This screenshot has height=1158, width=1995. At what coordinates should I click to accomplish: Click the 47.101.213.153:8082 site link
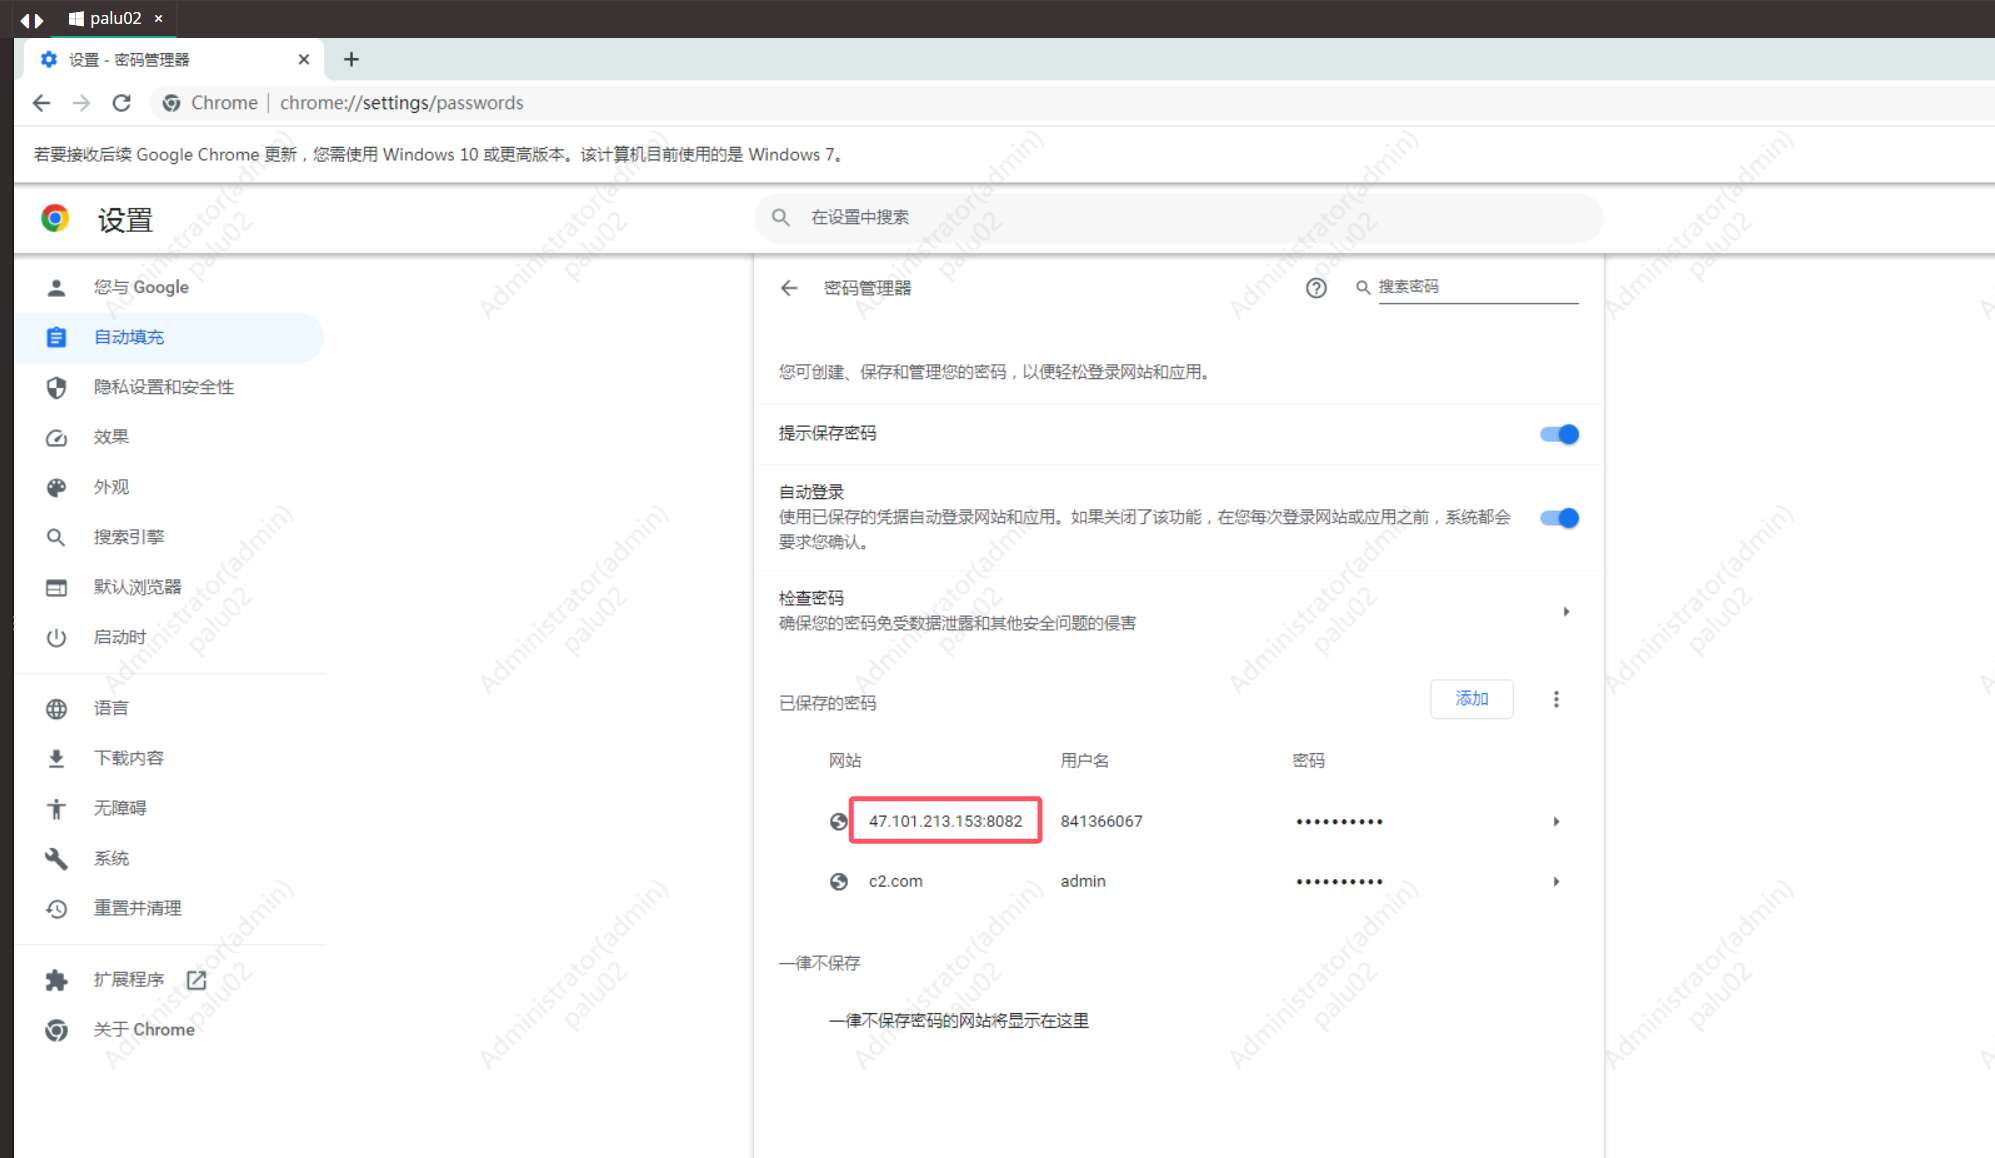(945, 821)
